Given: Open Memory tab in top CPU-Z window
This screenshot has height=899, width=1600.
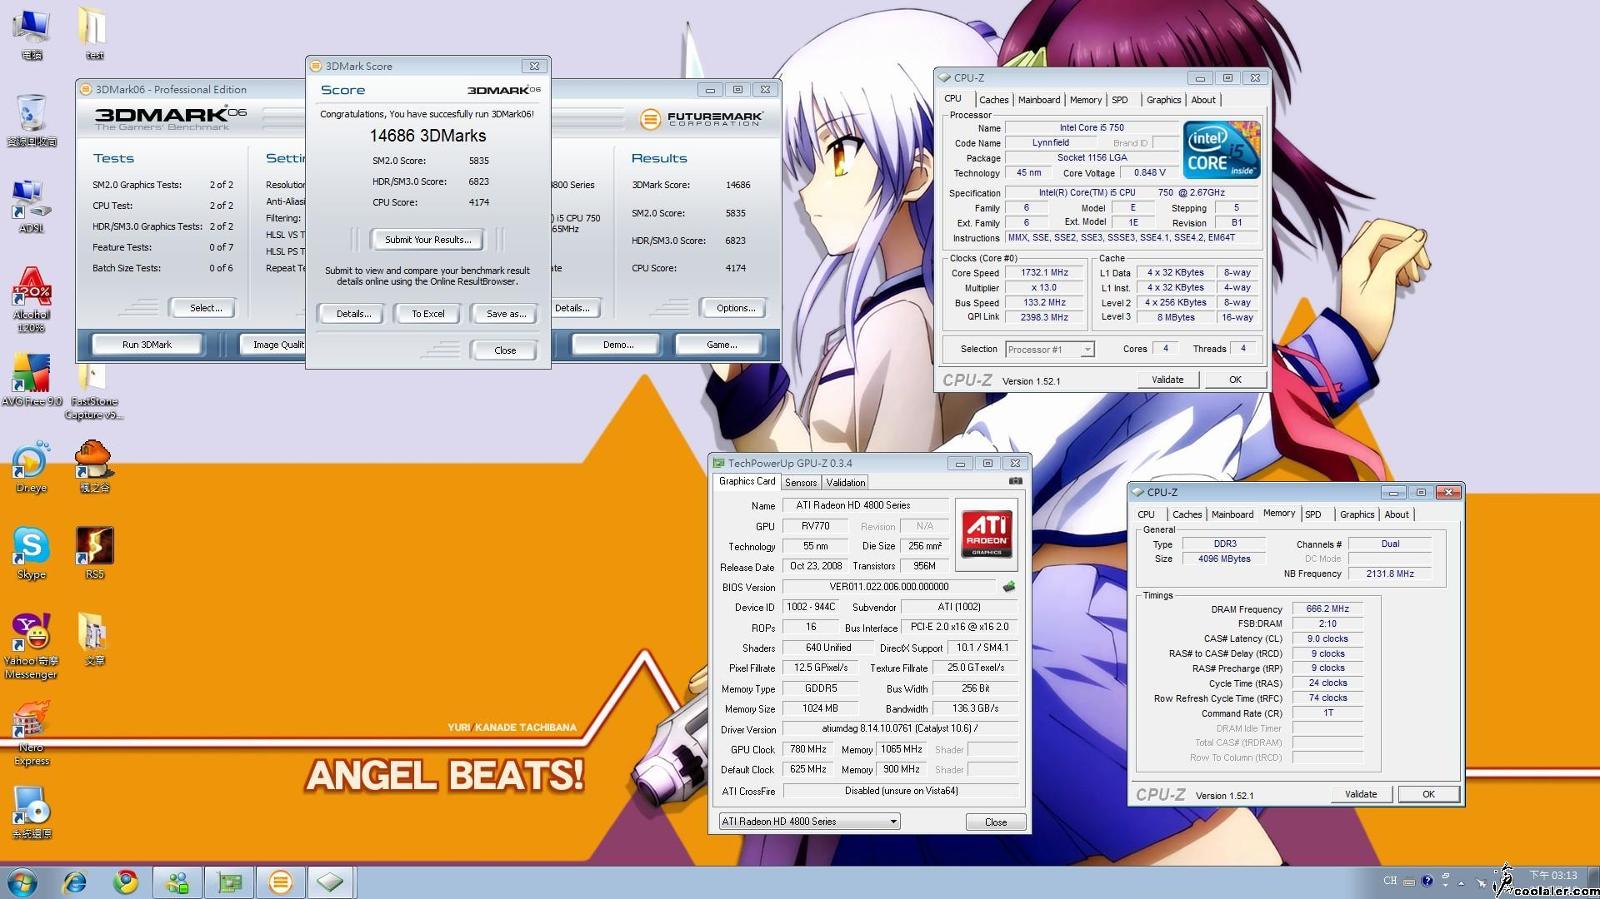Looking at the screenshot, I should (1085, 100).
